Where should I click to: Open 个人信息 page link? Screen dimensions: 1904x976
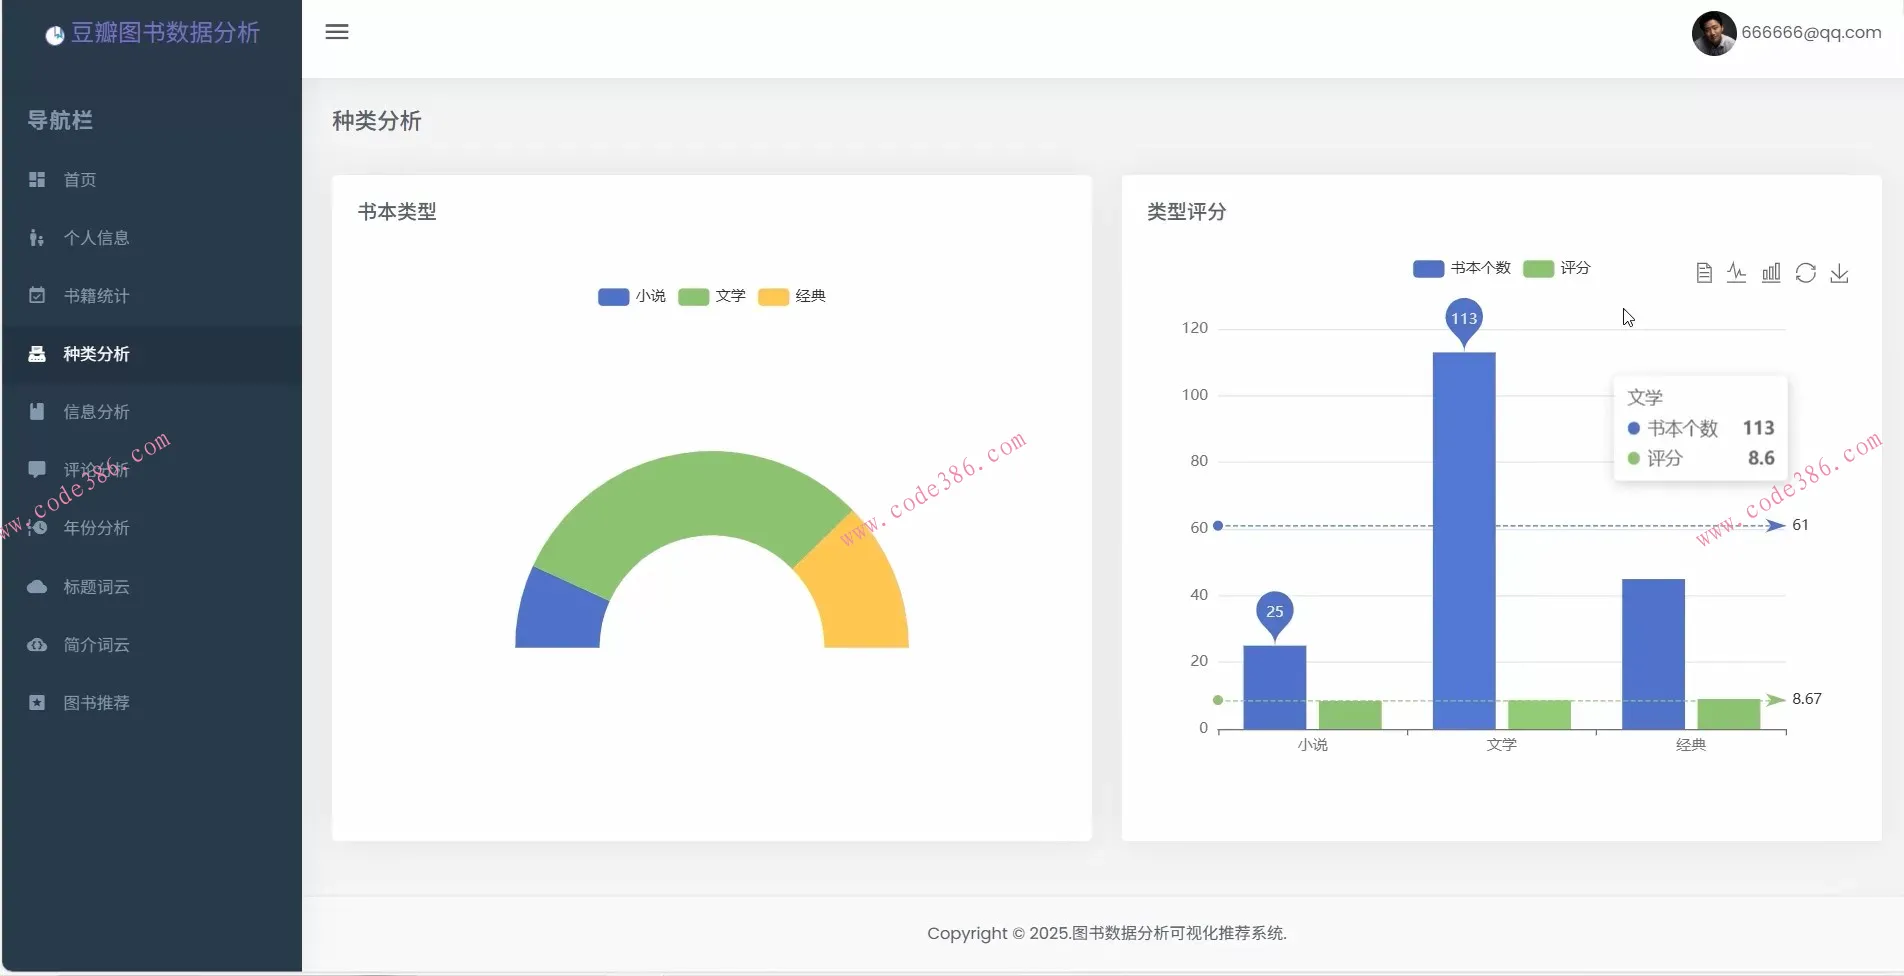(96, 238)
